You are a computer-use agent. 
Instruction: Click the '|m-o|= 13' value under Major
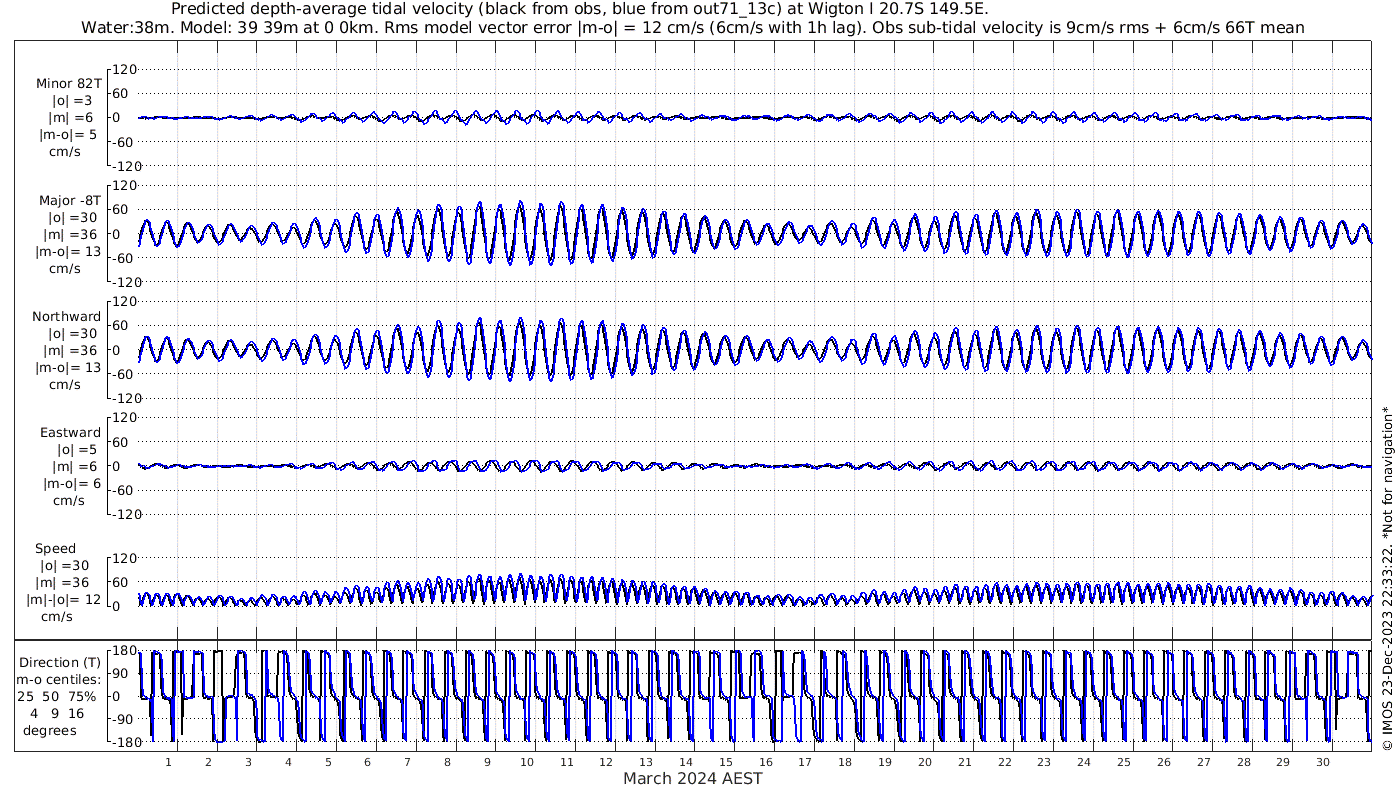tap(68, 252)
